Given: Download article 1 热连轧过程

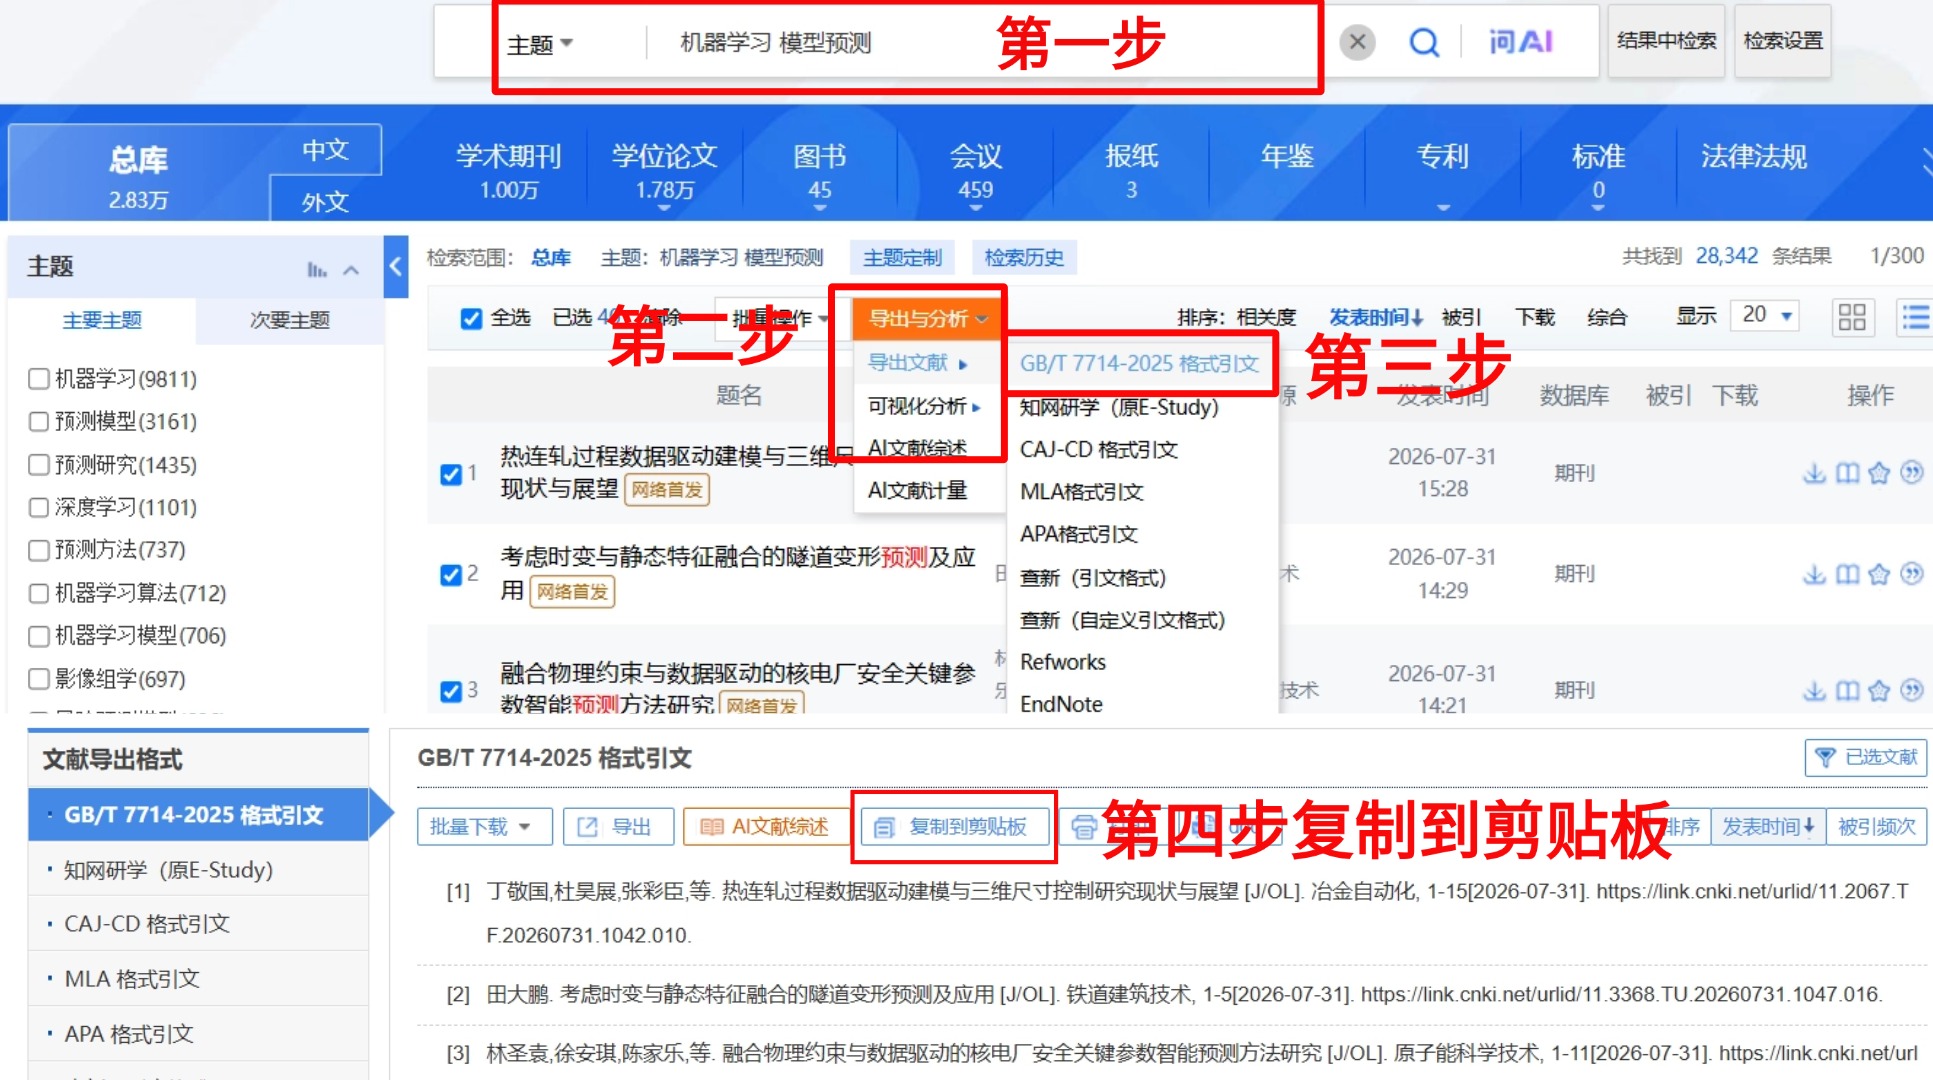Looking at the screenshot, I should click(x=1814, y=473).
